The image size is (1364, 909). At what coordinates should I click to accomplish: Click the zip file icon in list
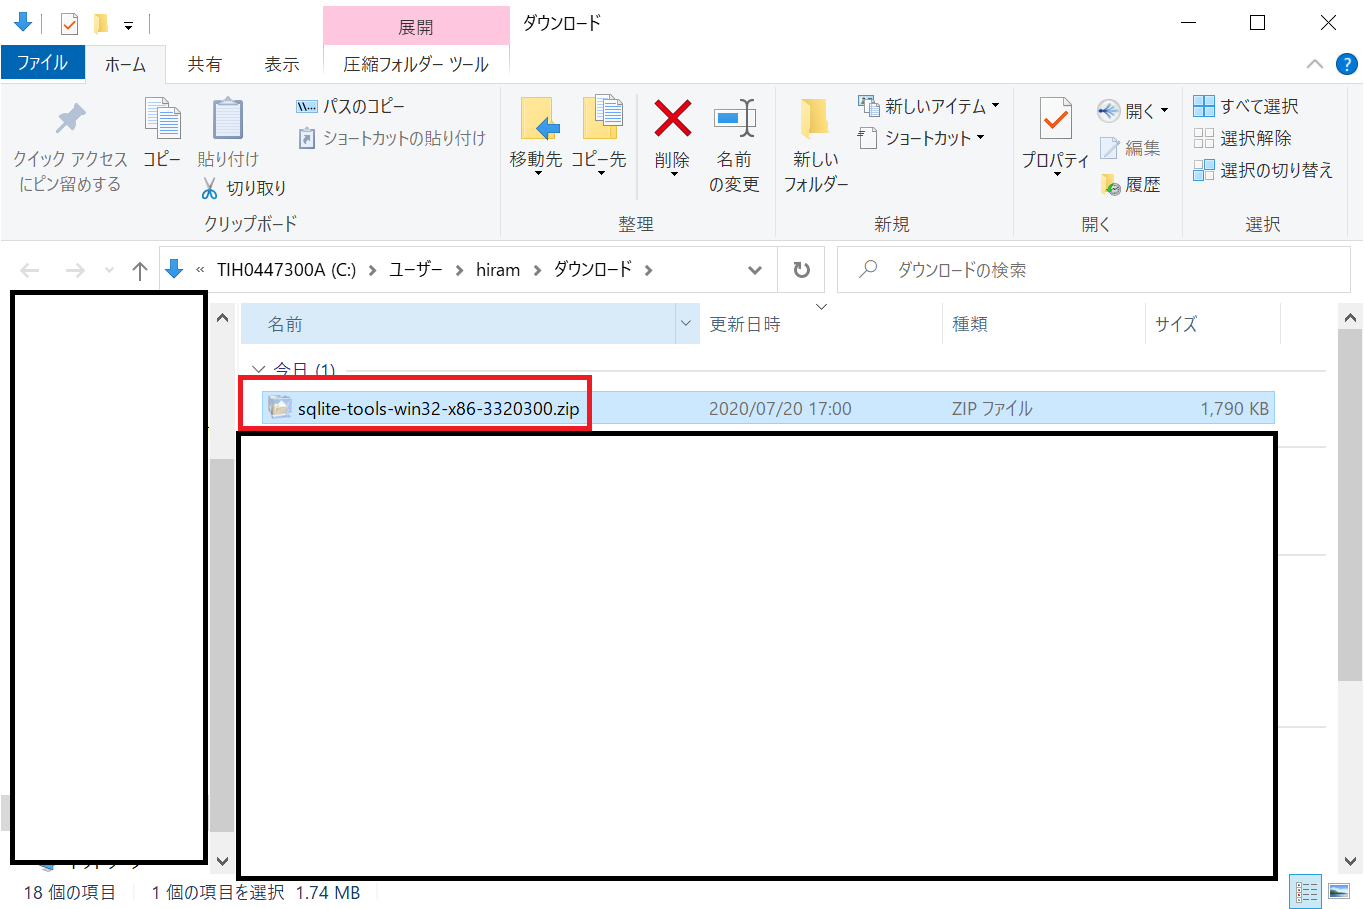point(279,407)
